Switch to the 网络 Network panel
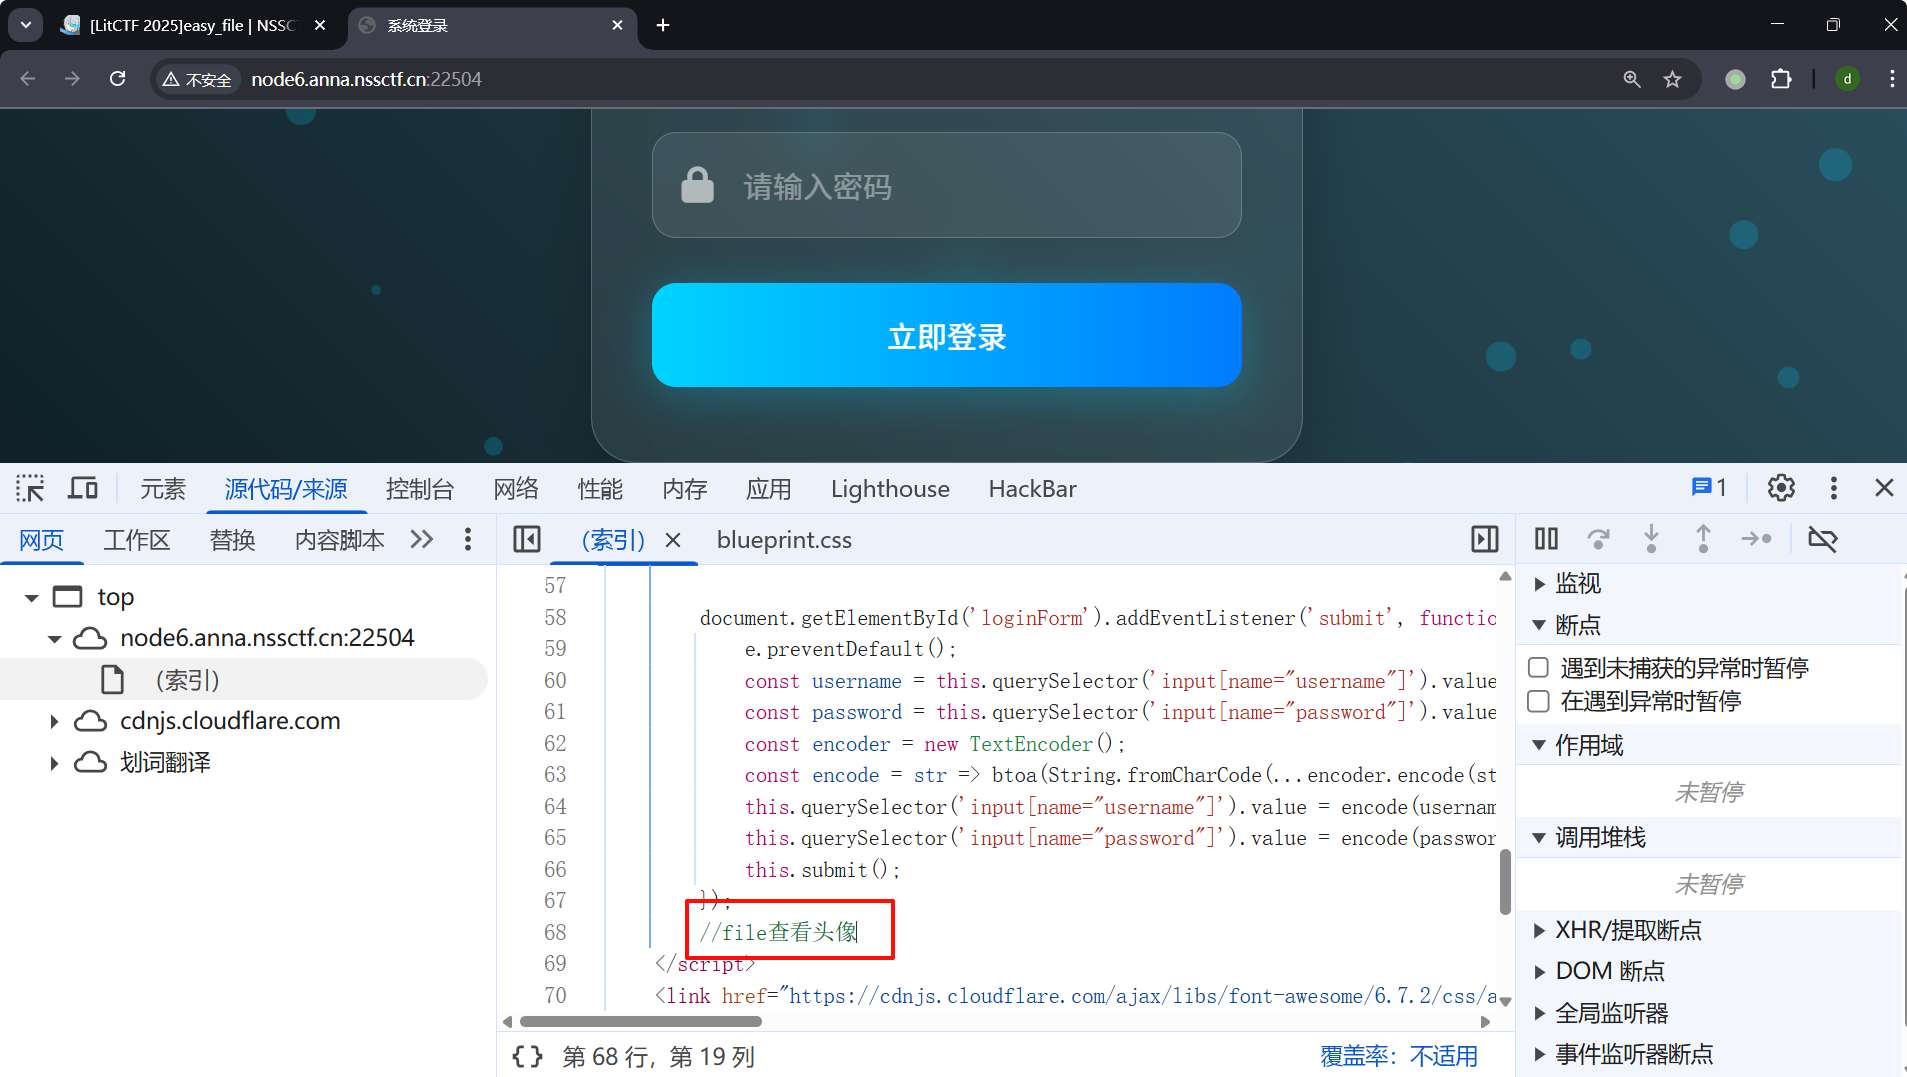 click(x=516, y=488)
